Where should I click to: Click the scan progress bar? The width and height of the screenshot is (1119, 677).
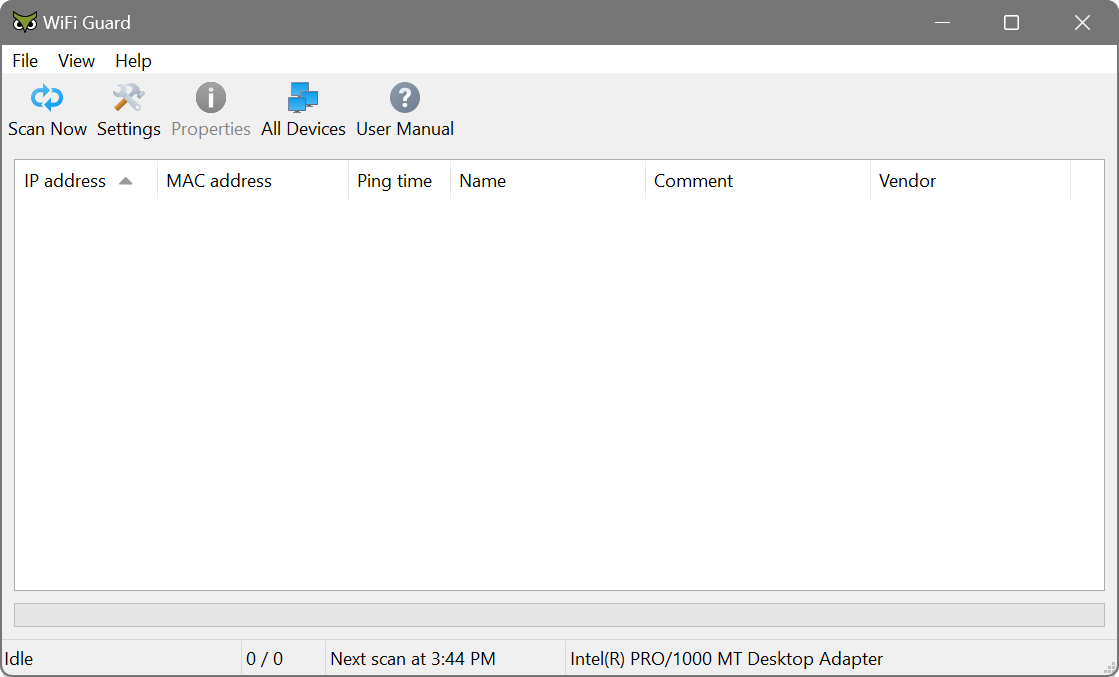[x=560, y=615]
